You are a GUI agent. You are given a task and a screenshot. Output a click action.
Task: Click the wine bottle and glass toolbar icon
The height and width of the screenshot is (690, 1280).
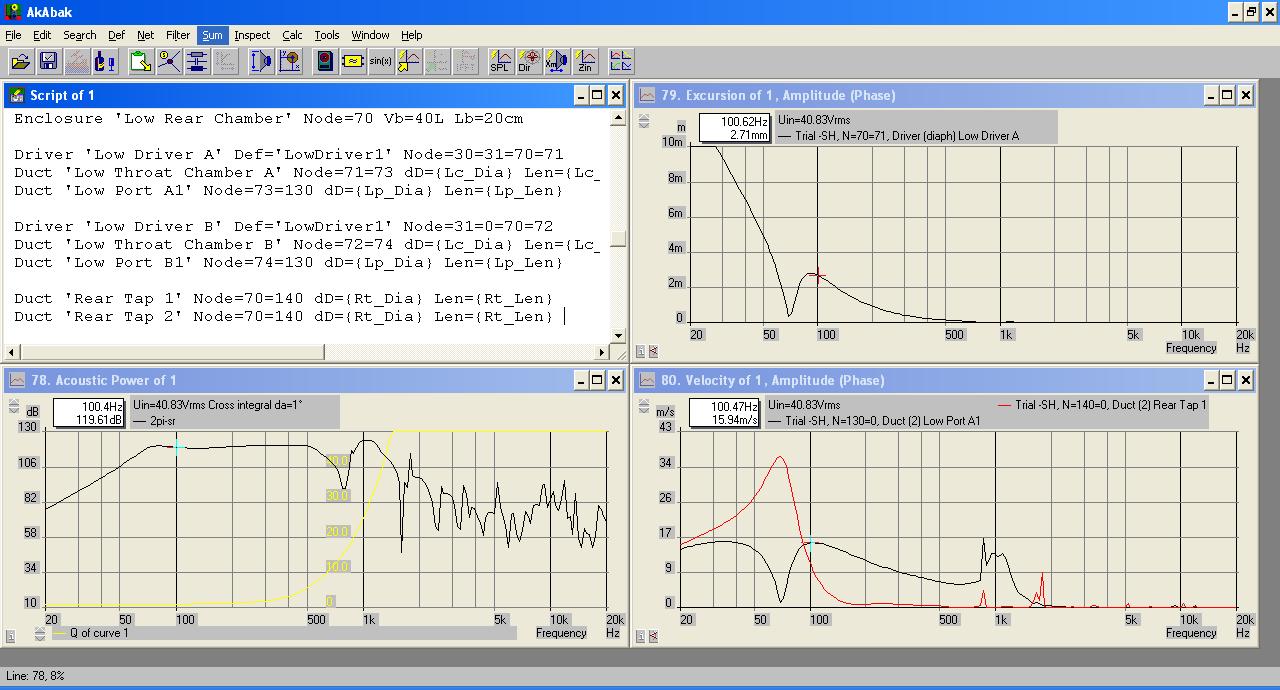click(x=105, y=62)
